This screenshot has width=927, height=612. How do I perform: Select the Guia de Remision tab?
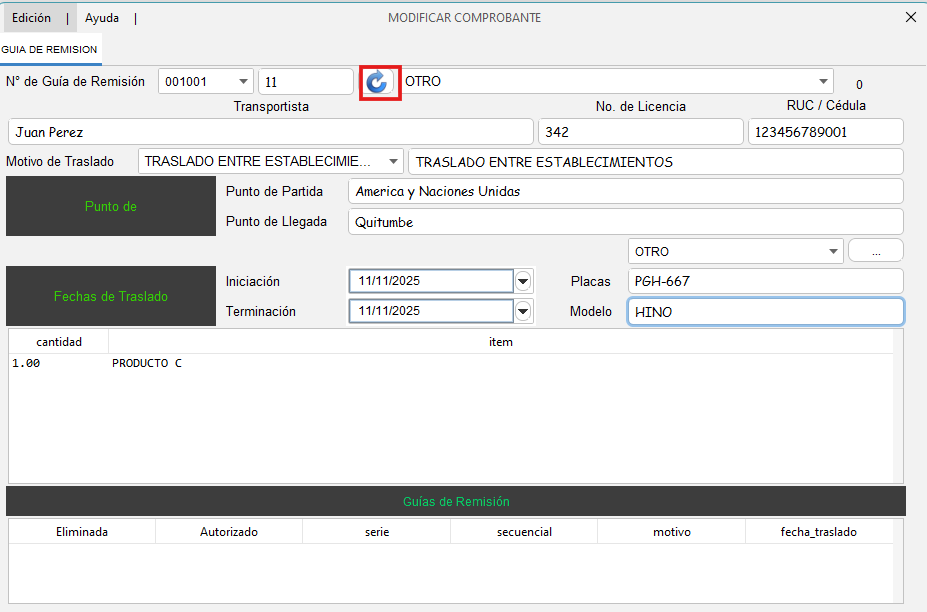pos(50,49)
